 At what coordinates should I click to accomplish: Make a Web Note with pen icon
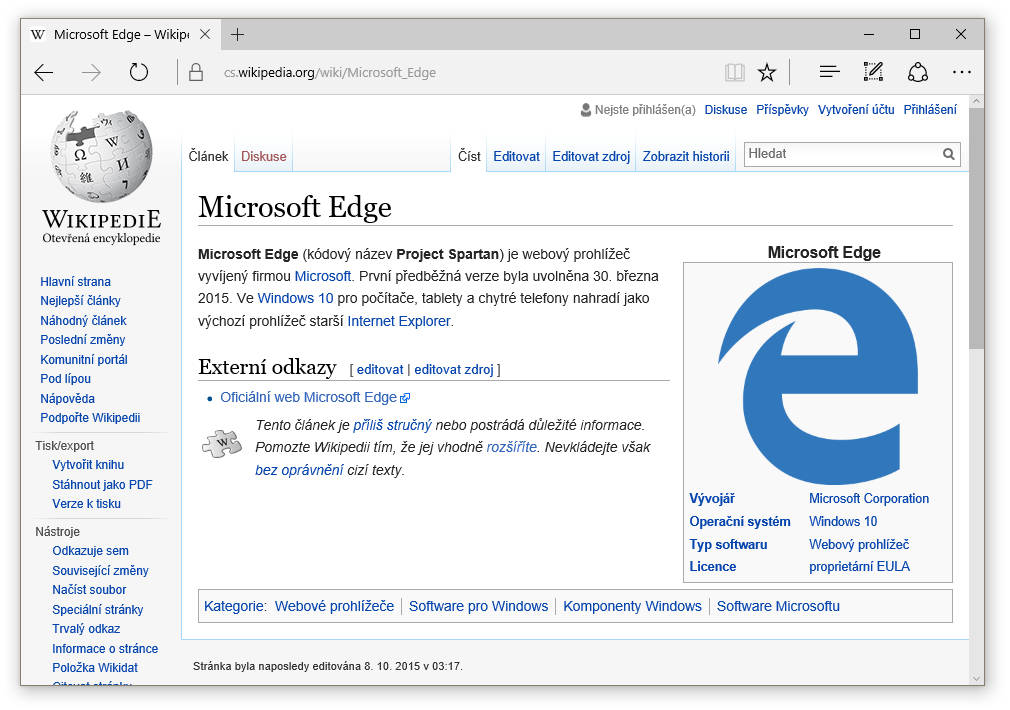[x=873, y=72]
